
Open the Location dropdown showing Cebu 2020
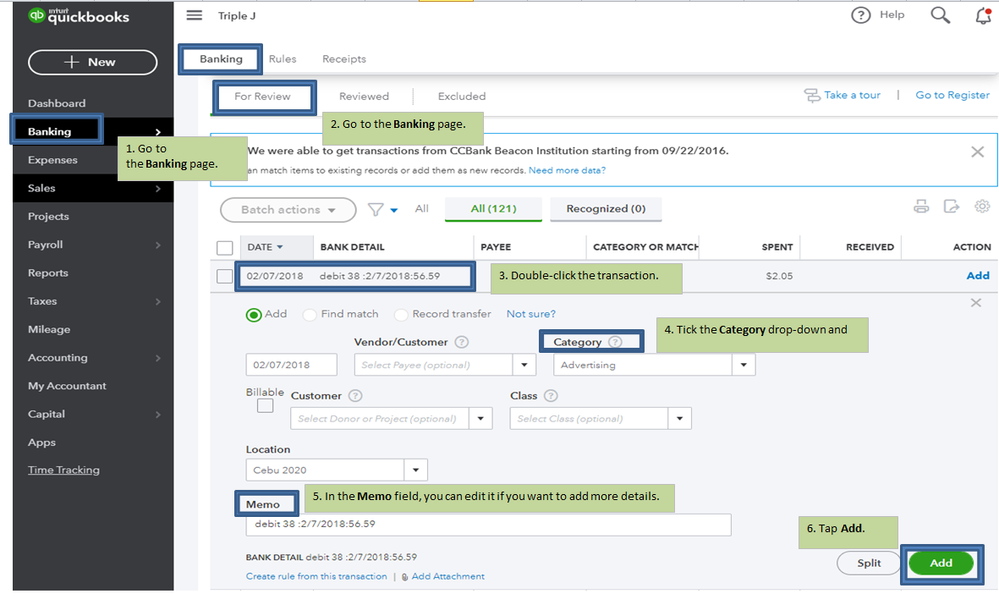(415, 470)
